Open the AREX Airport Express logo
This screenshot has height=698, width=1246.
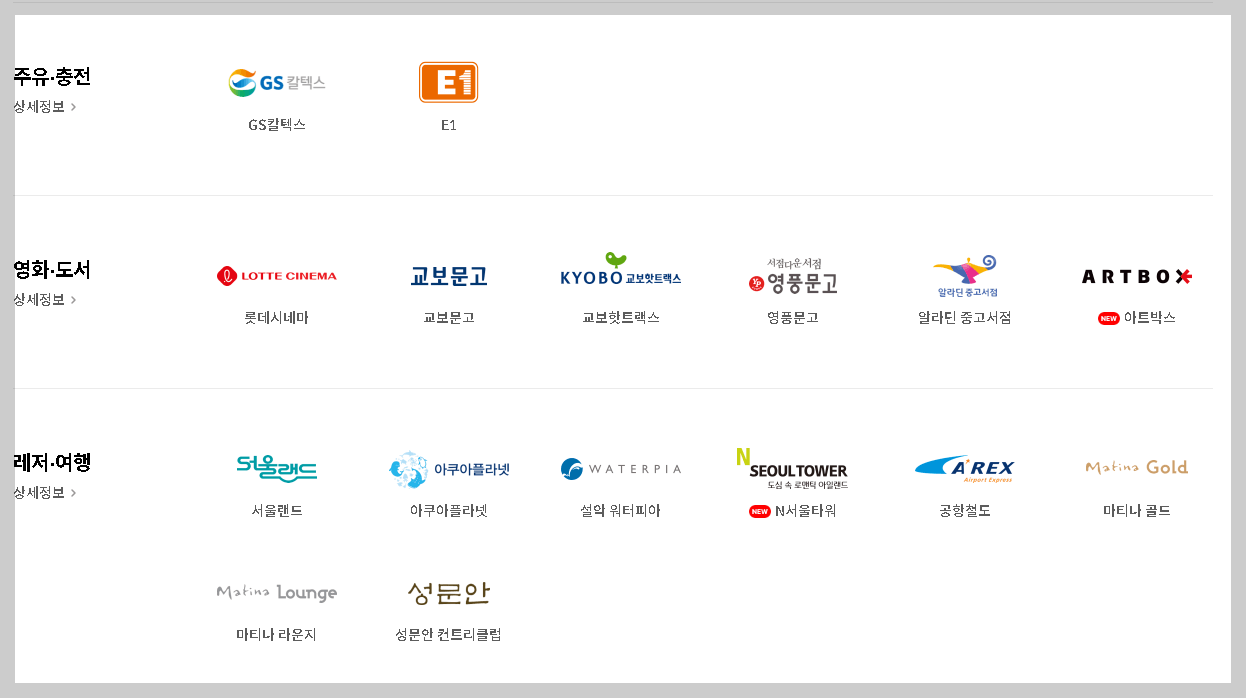[x=965, y=469]
